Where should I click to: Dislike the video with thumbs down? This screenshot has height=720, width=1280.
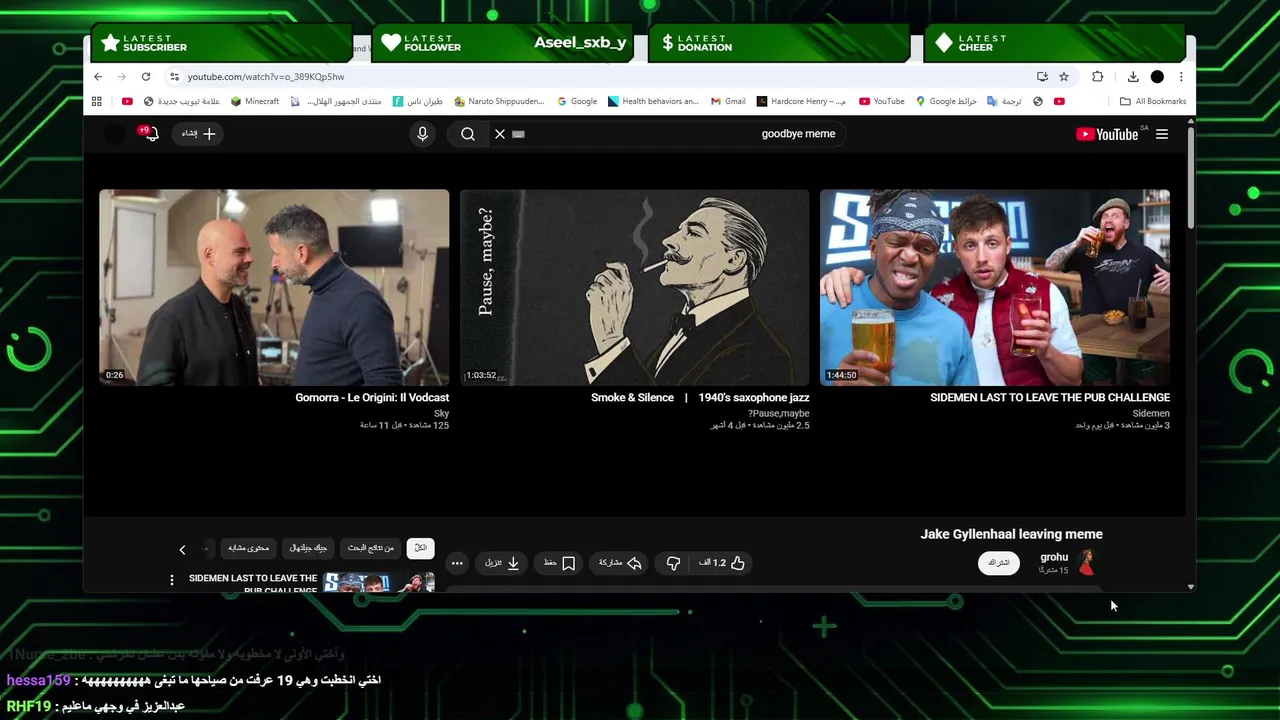tap(673, 563)
